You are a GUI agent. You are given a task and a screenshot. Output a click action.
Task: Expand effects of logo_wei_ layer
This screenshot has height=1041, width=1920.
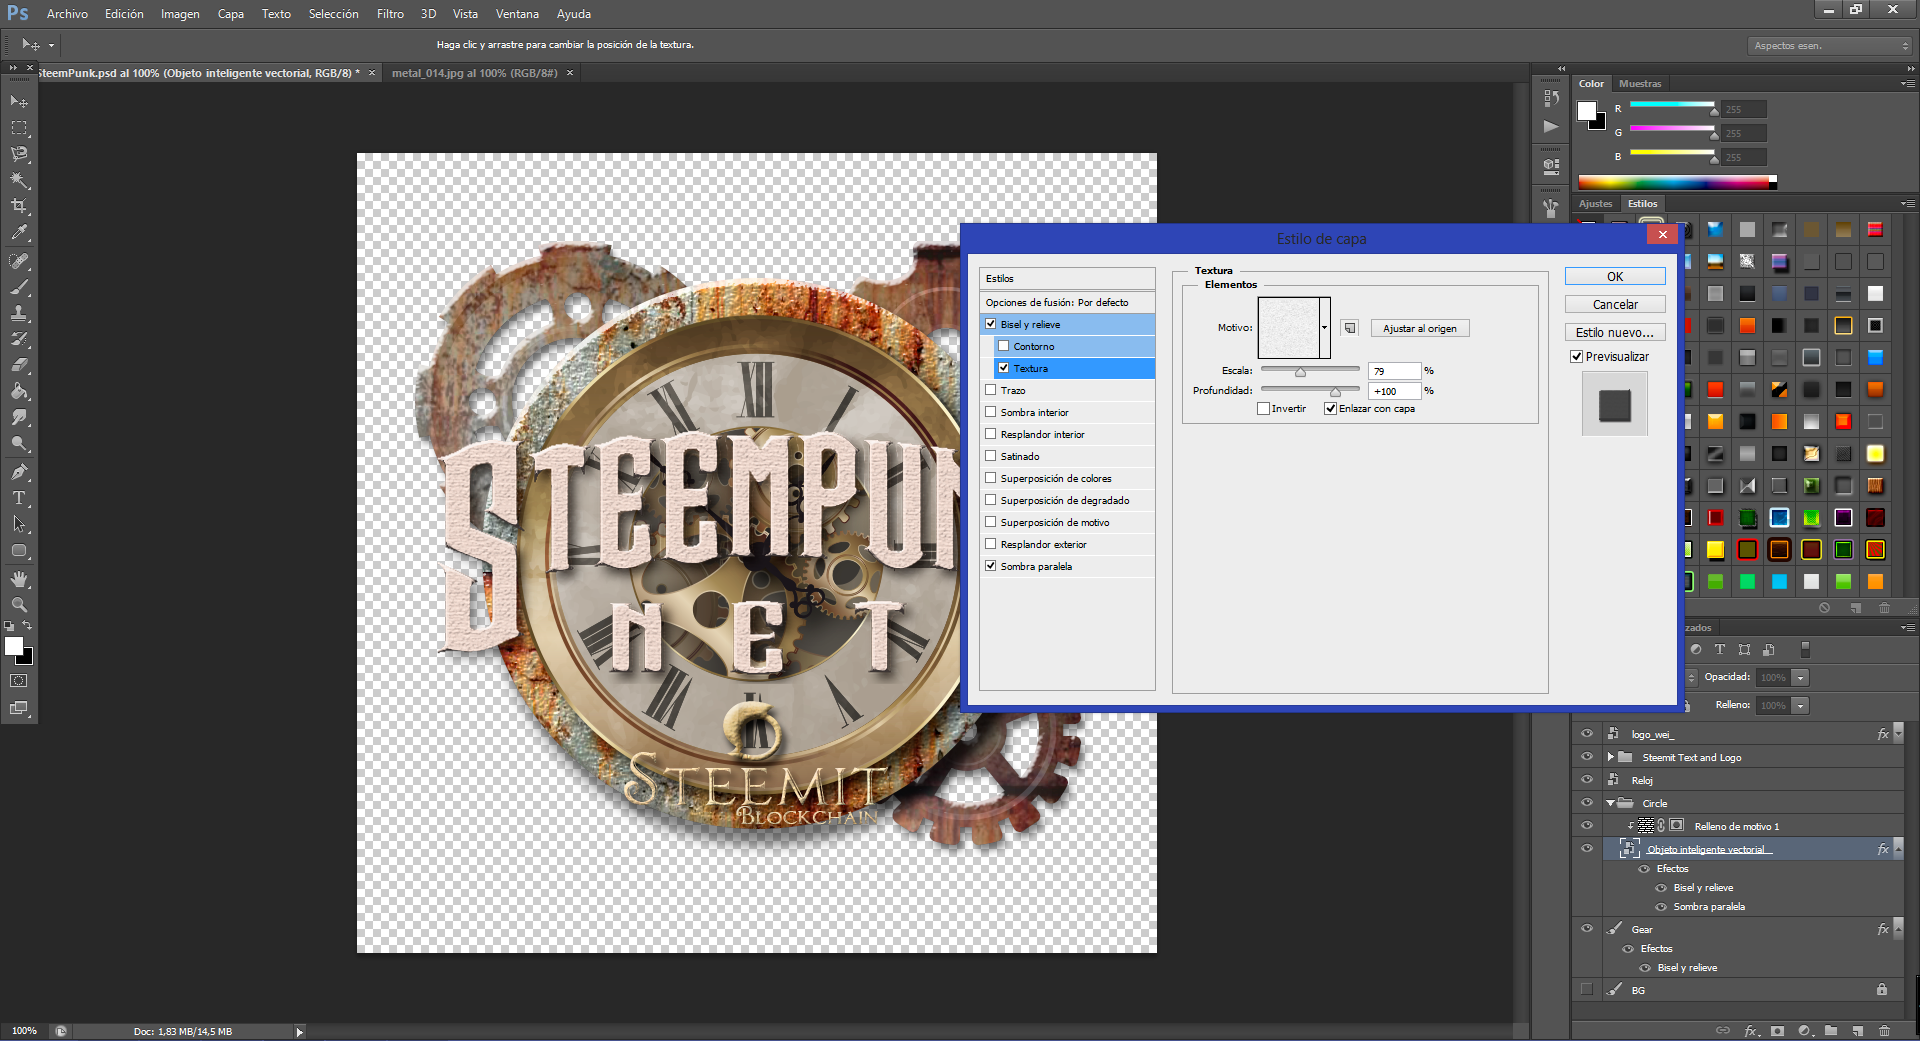pyautogui.click(x=1899, y=734)
